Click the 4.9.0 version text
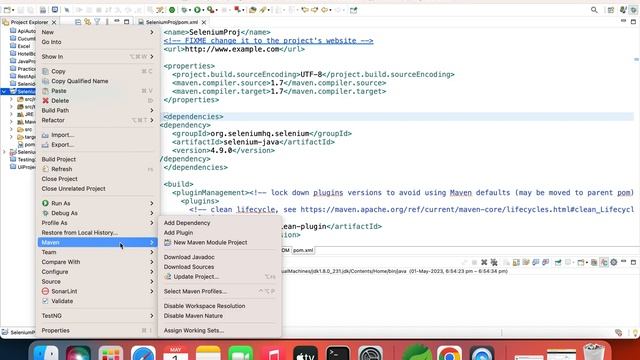 [221, 150]
